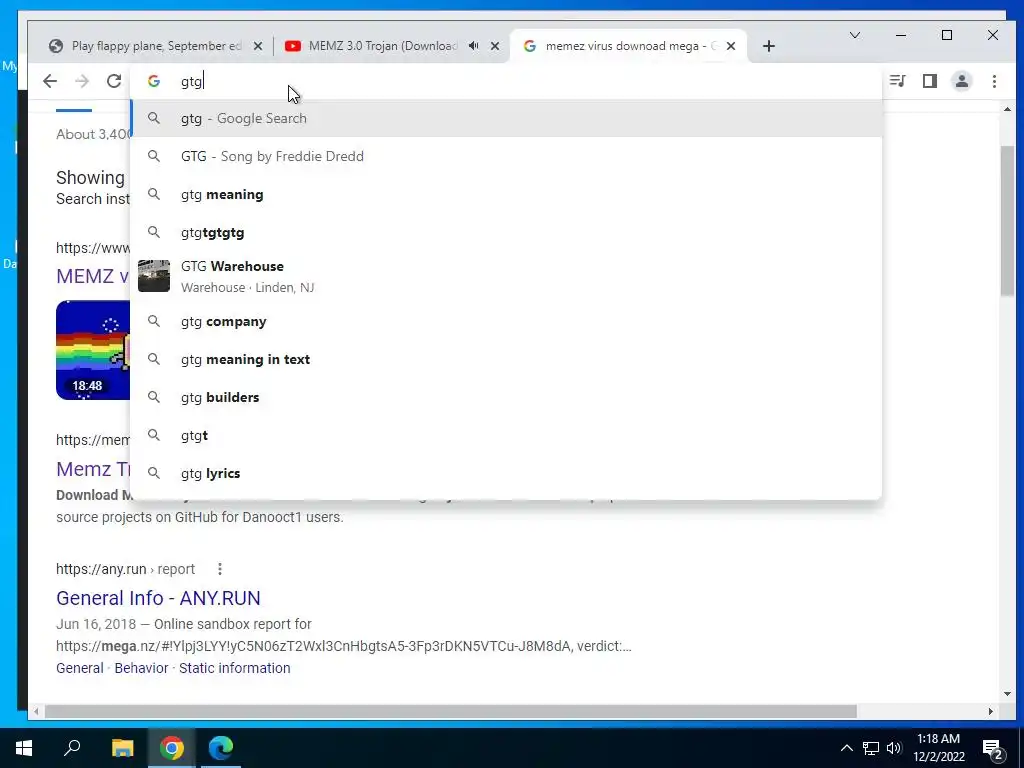Close the MEMZ 3.0 Trojan tab
1024x768 pixels.
[495, 46]
